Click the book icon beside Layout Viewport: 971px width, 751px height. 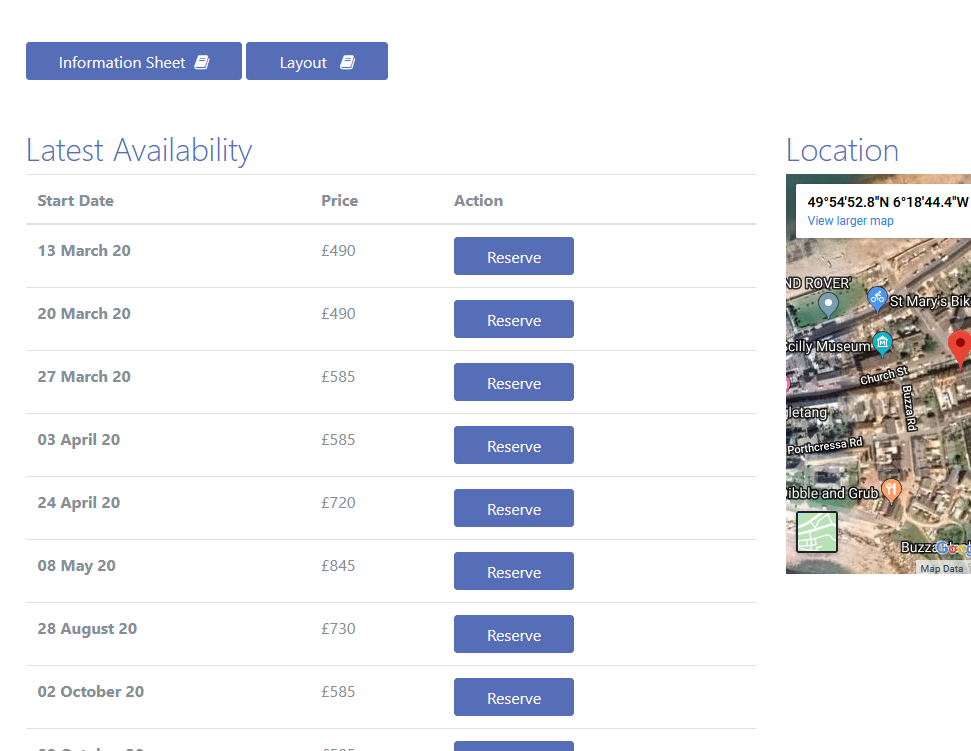click(348, 62)
